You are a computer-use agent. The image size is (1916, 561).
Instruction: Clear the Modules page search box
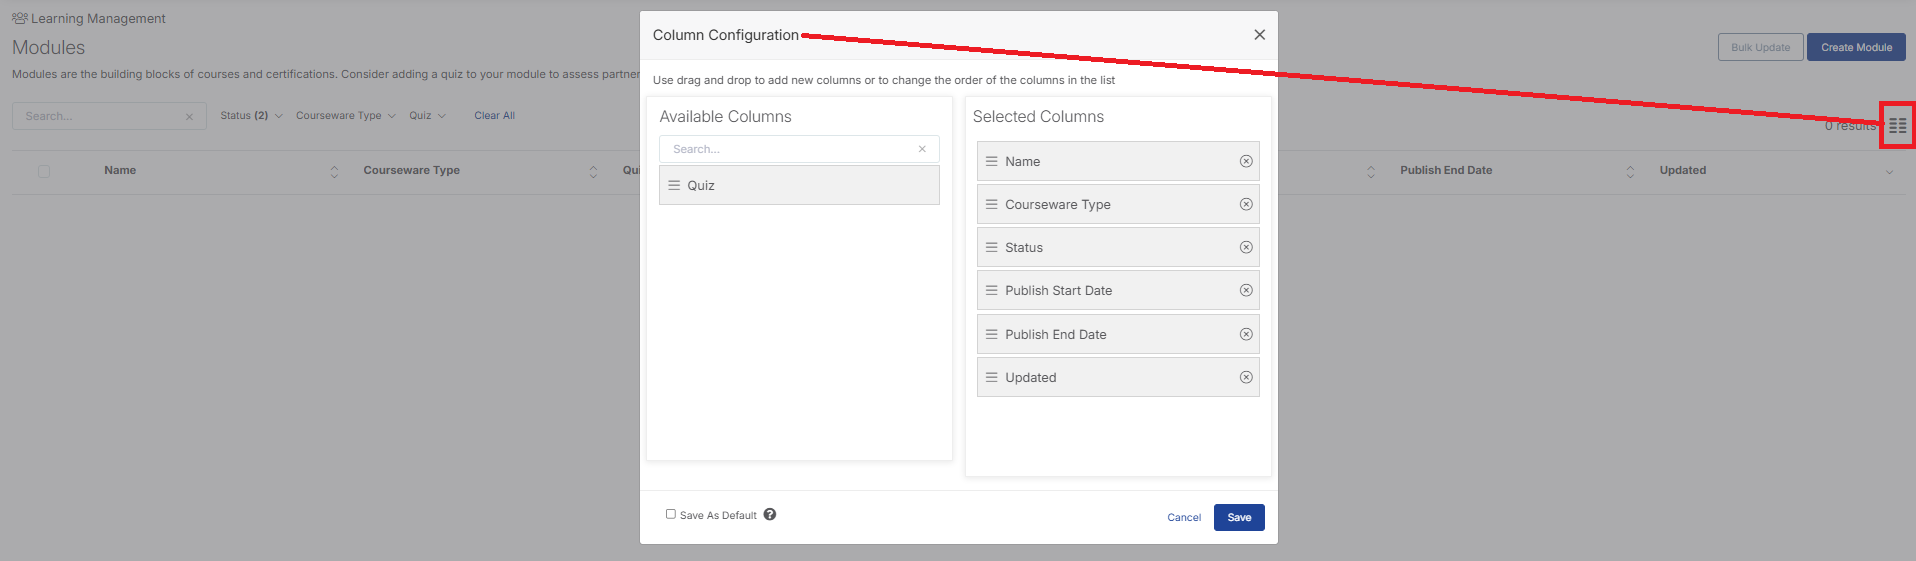pyautogui.click(x=189, y=117)
